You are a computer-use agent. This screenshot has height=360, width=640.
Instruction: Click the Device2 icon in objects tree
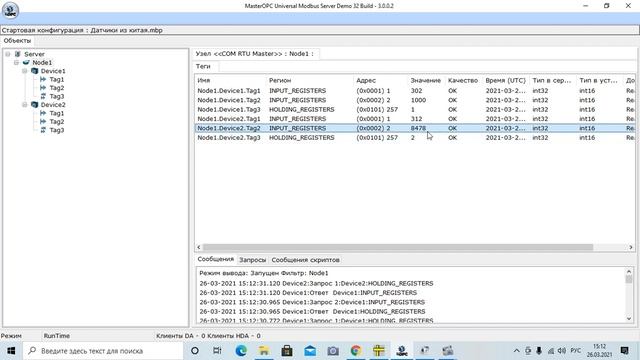click(x=35, y=105)
